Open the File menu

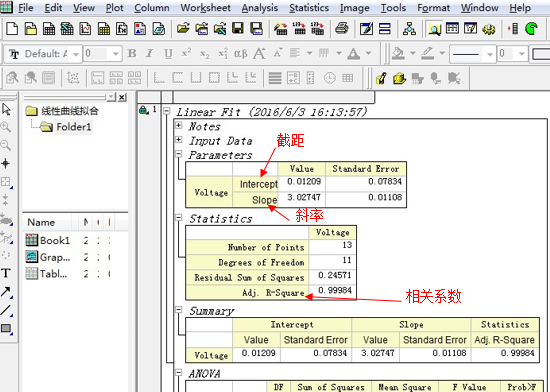point(26,8)
